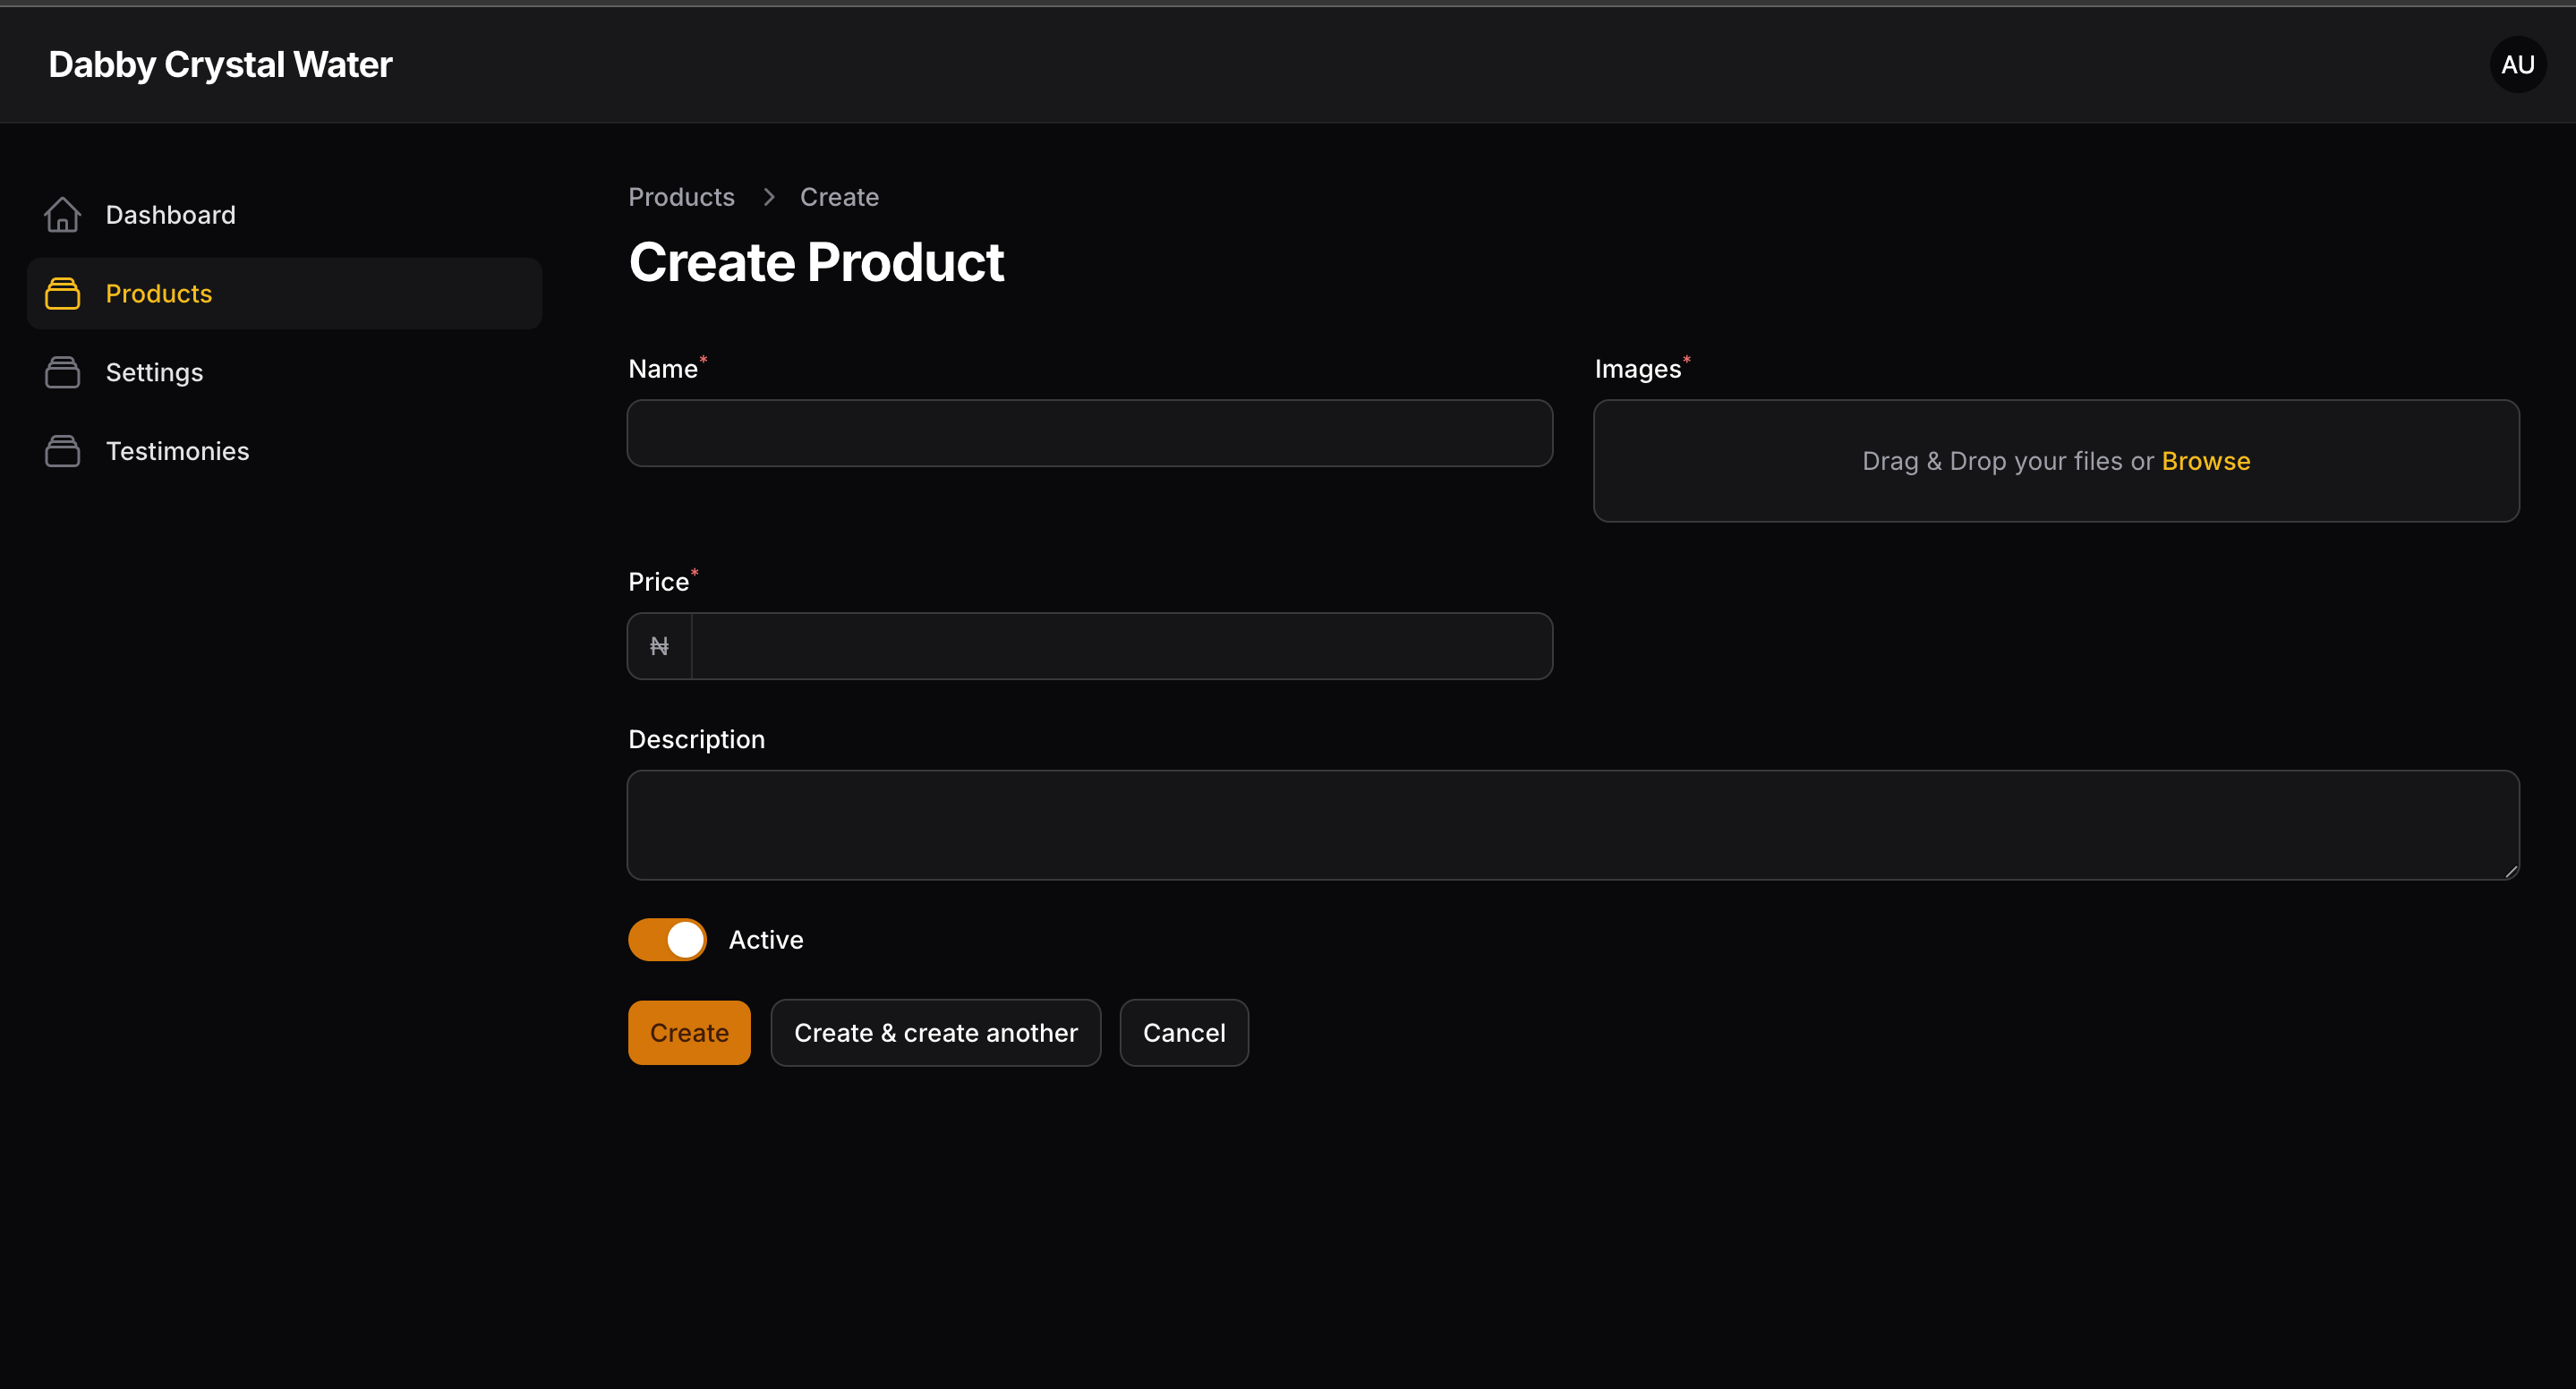Click the breadcrumb chevron separator
The width and height of the screenshot is (2576, 1389).
pyautogui.click(x=768, y=197)
